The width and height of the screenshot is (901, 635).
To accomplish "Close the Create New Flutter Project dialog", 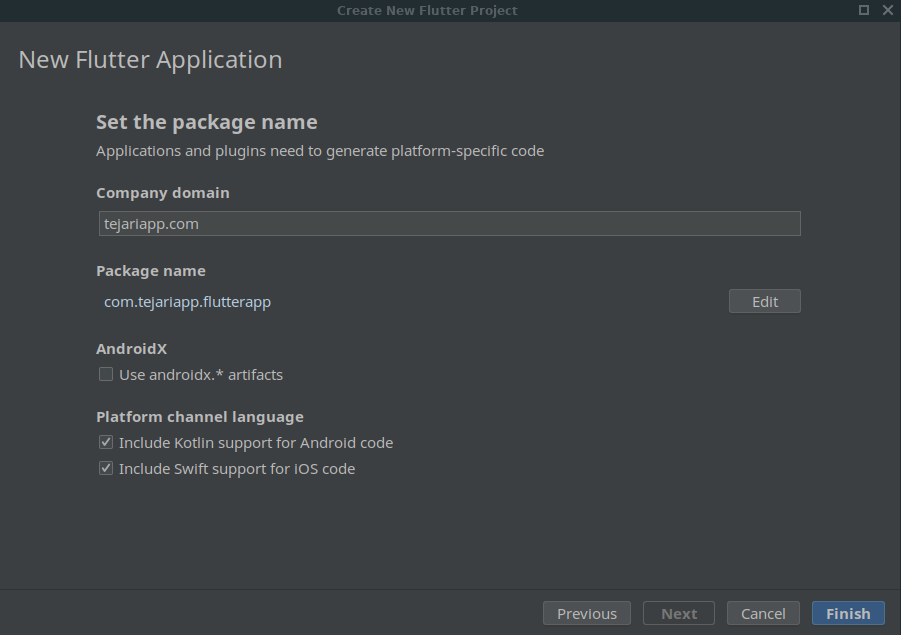I will point(888,10).
